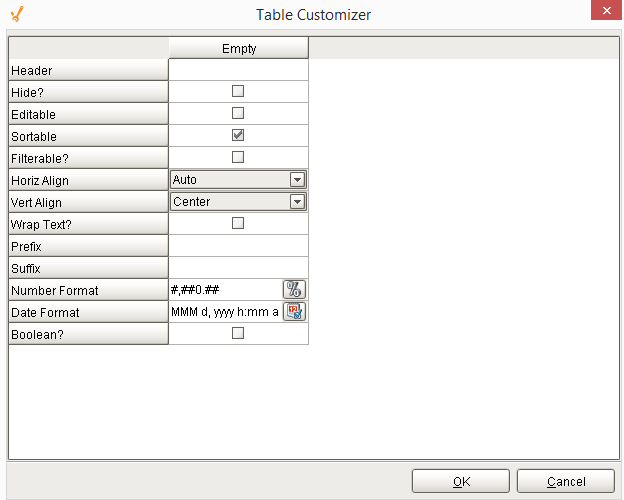Toggle the Editable checkbox
The width and height of the screenshot is (624, 500).
click(238, 113)
